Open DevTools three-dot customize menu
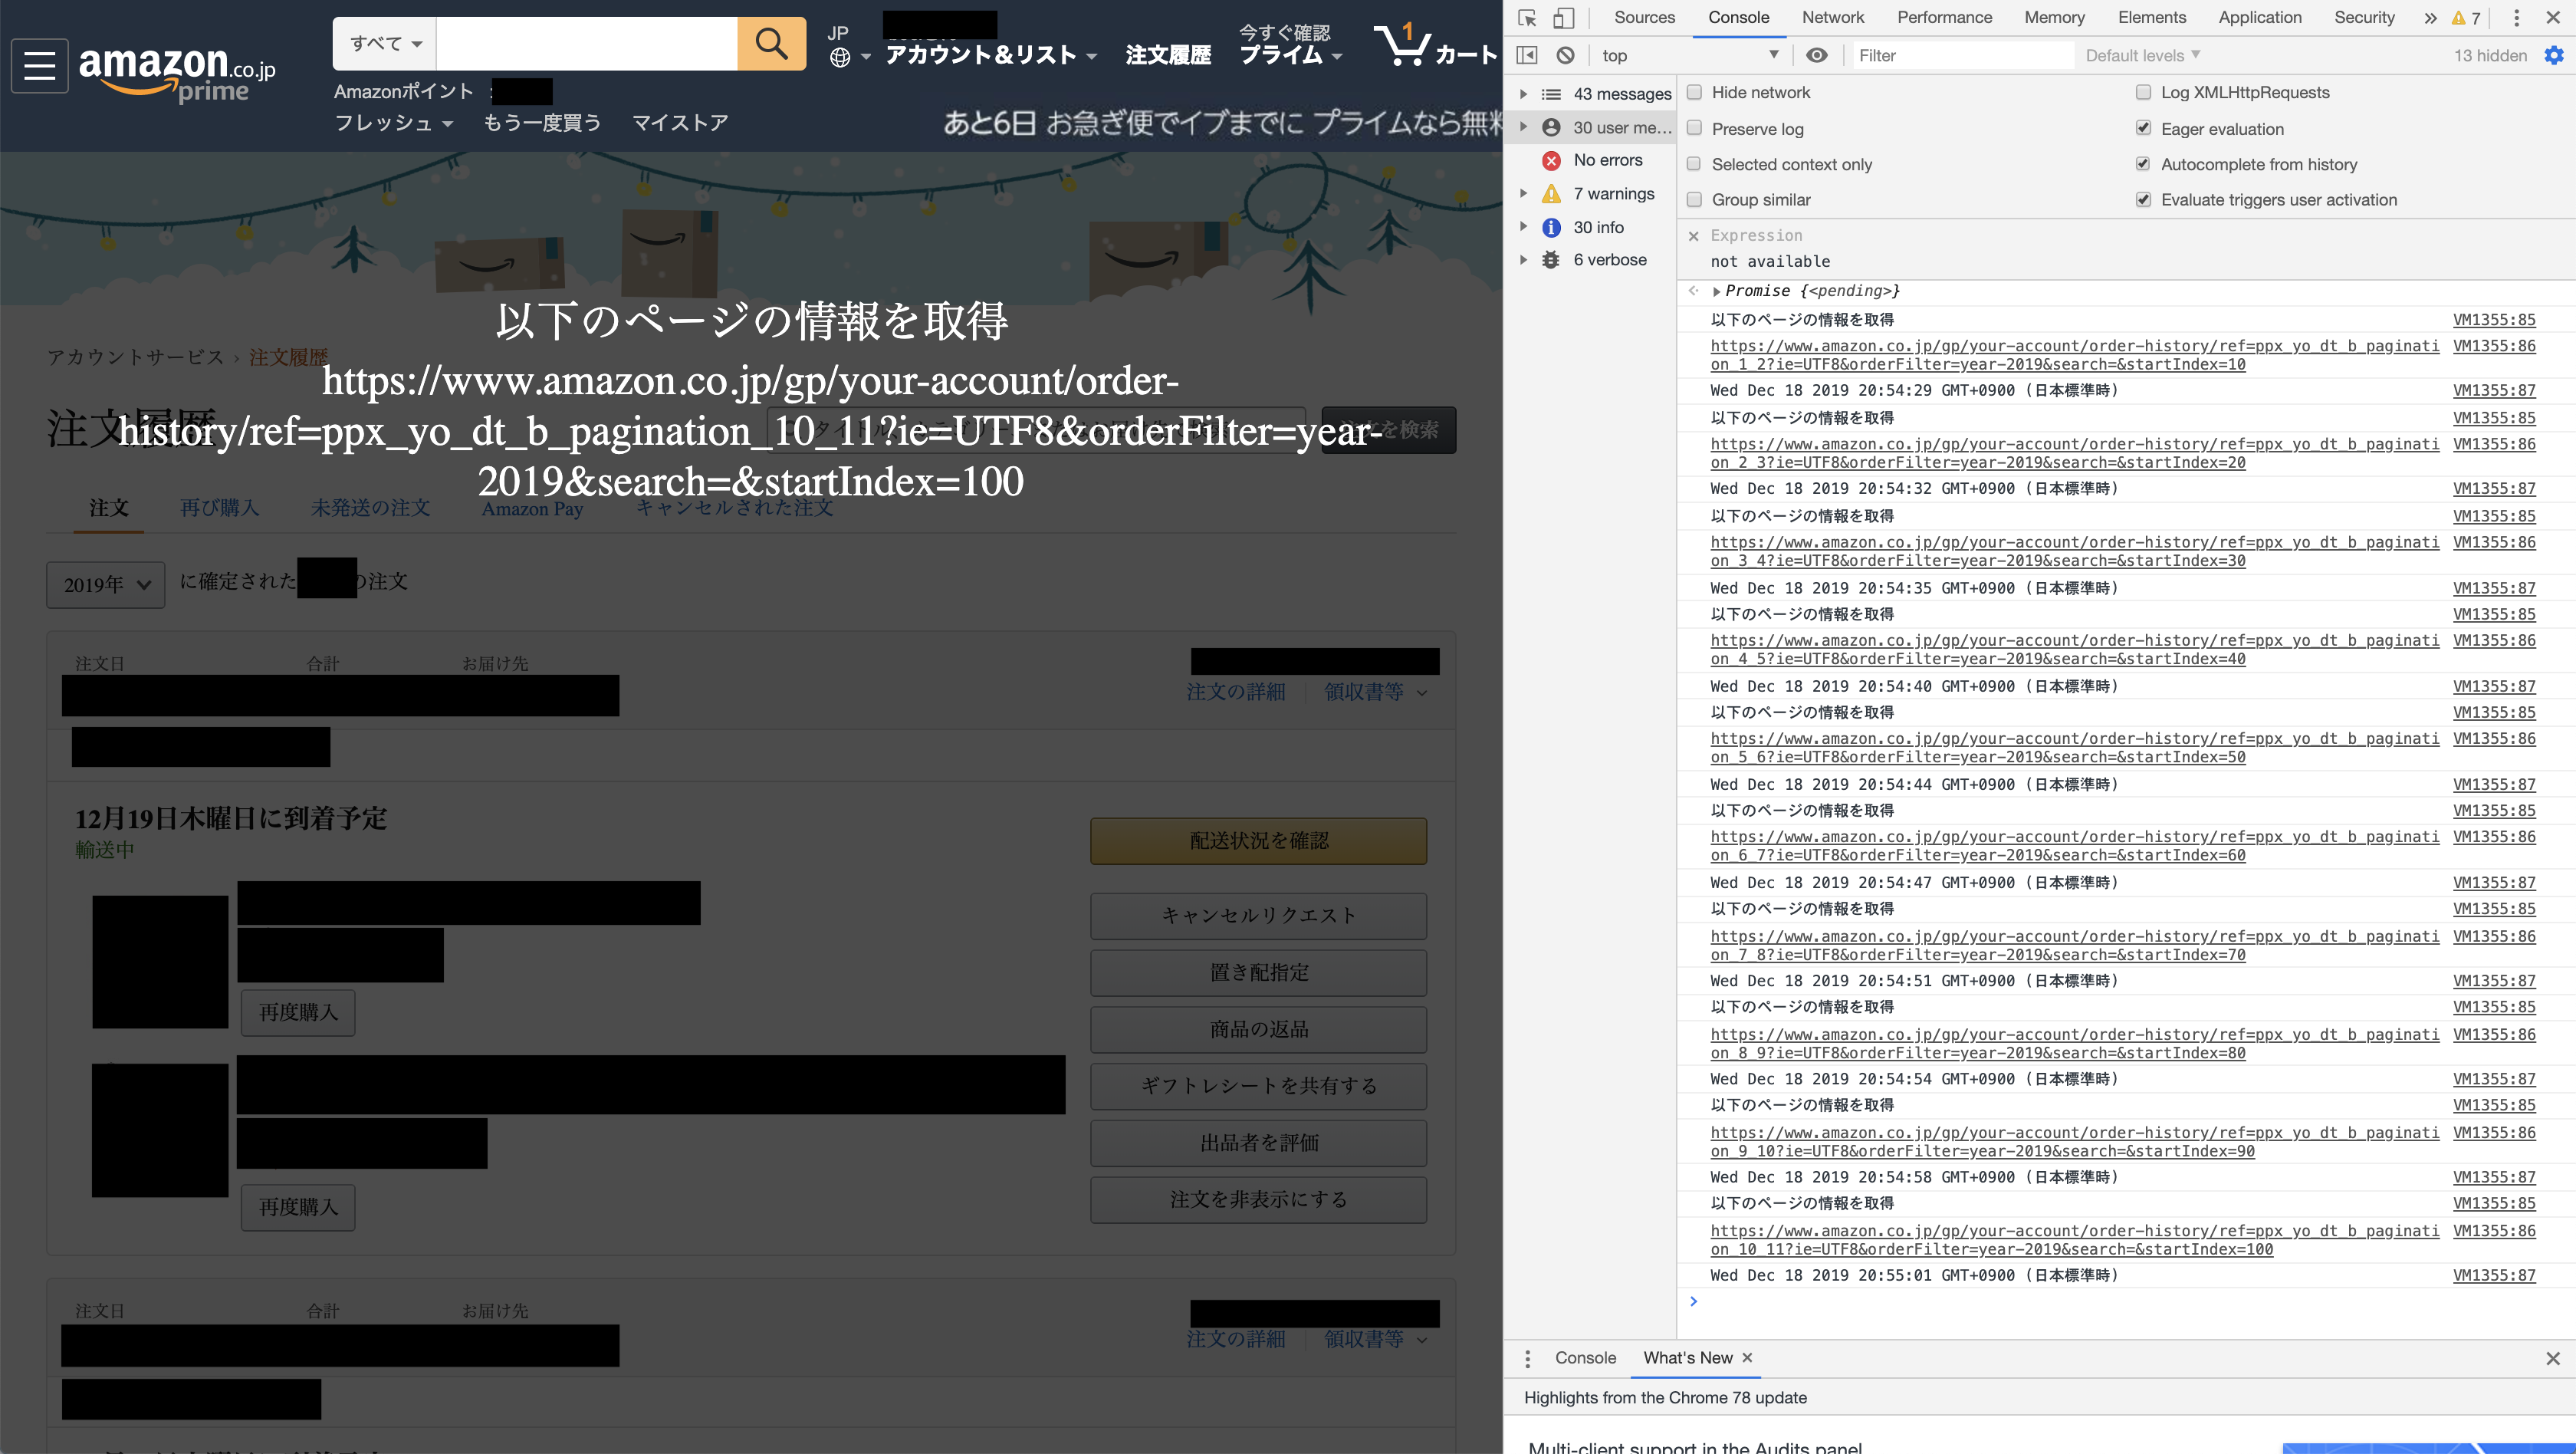Viewport: 2576px width, 1454px height. [x=2516, y=18]
